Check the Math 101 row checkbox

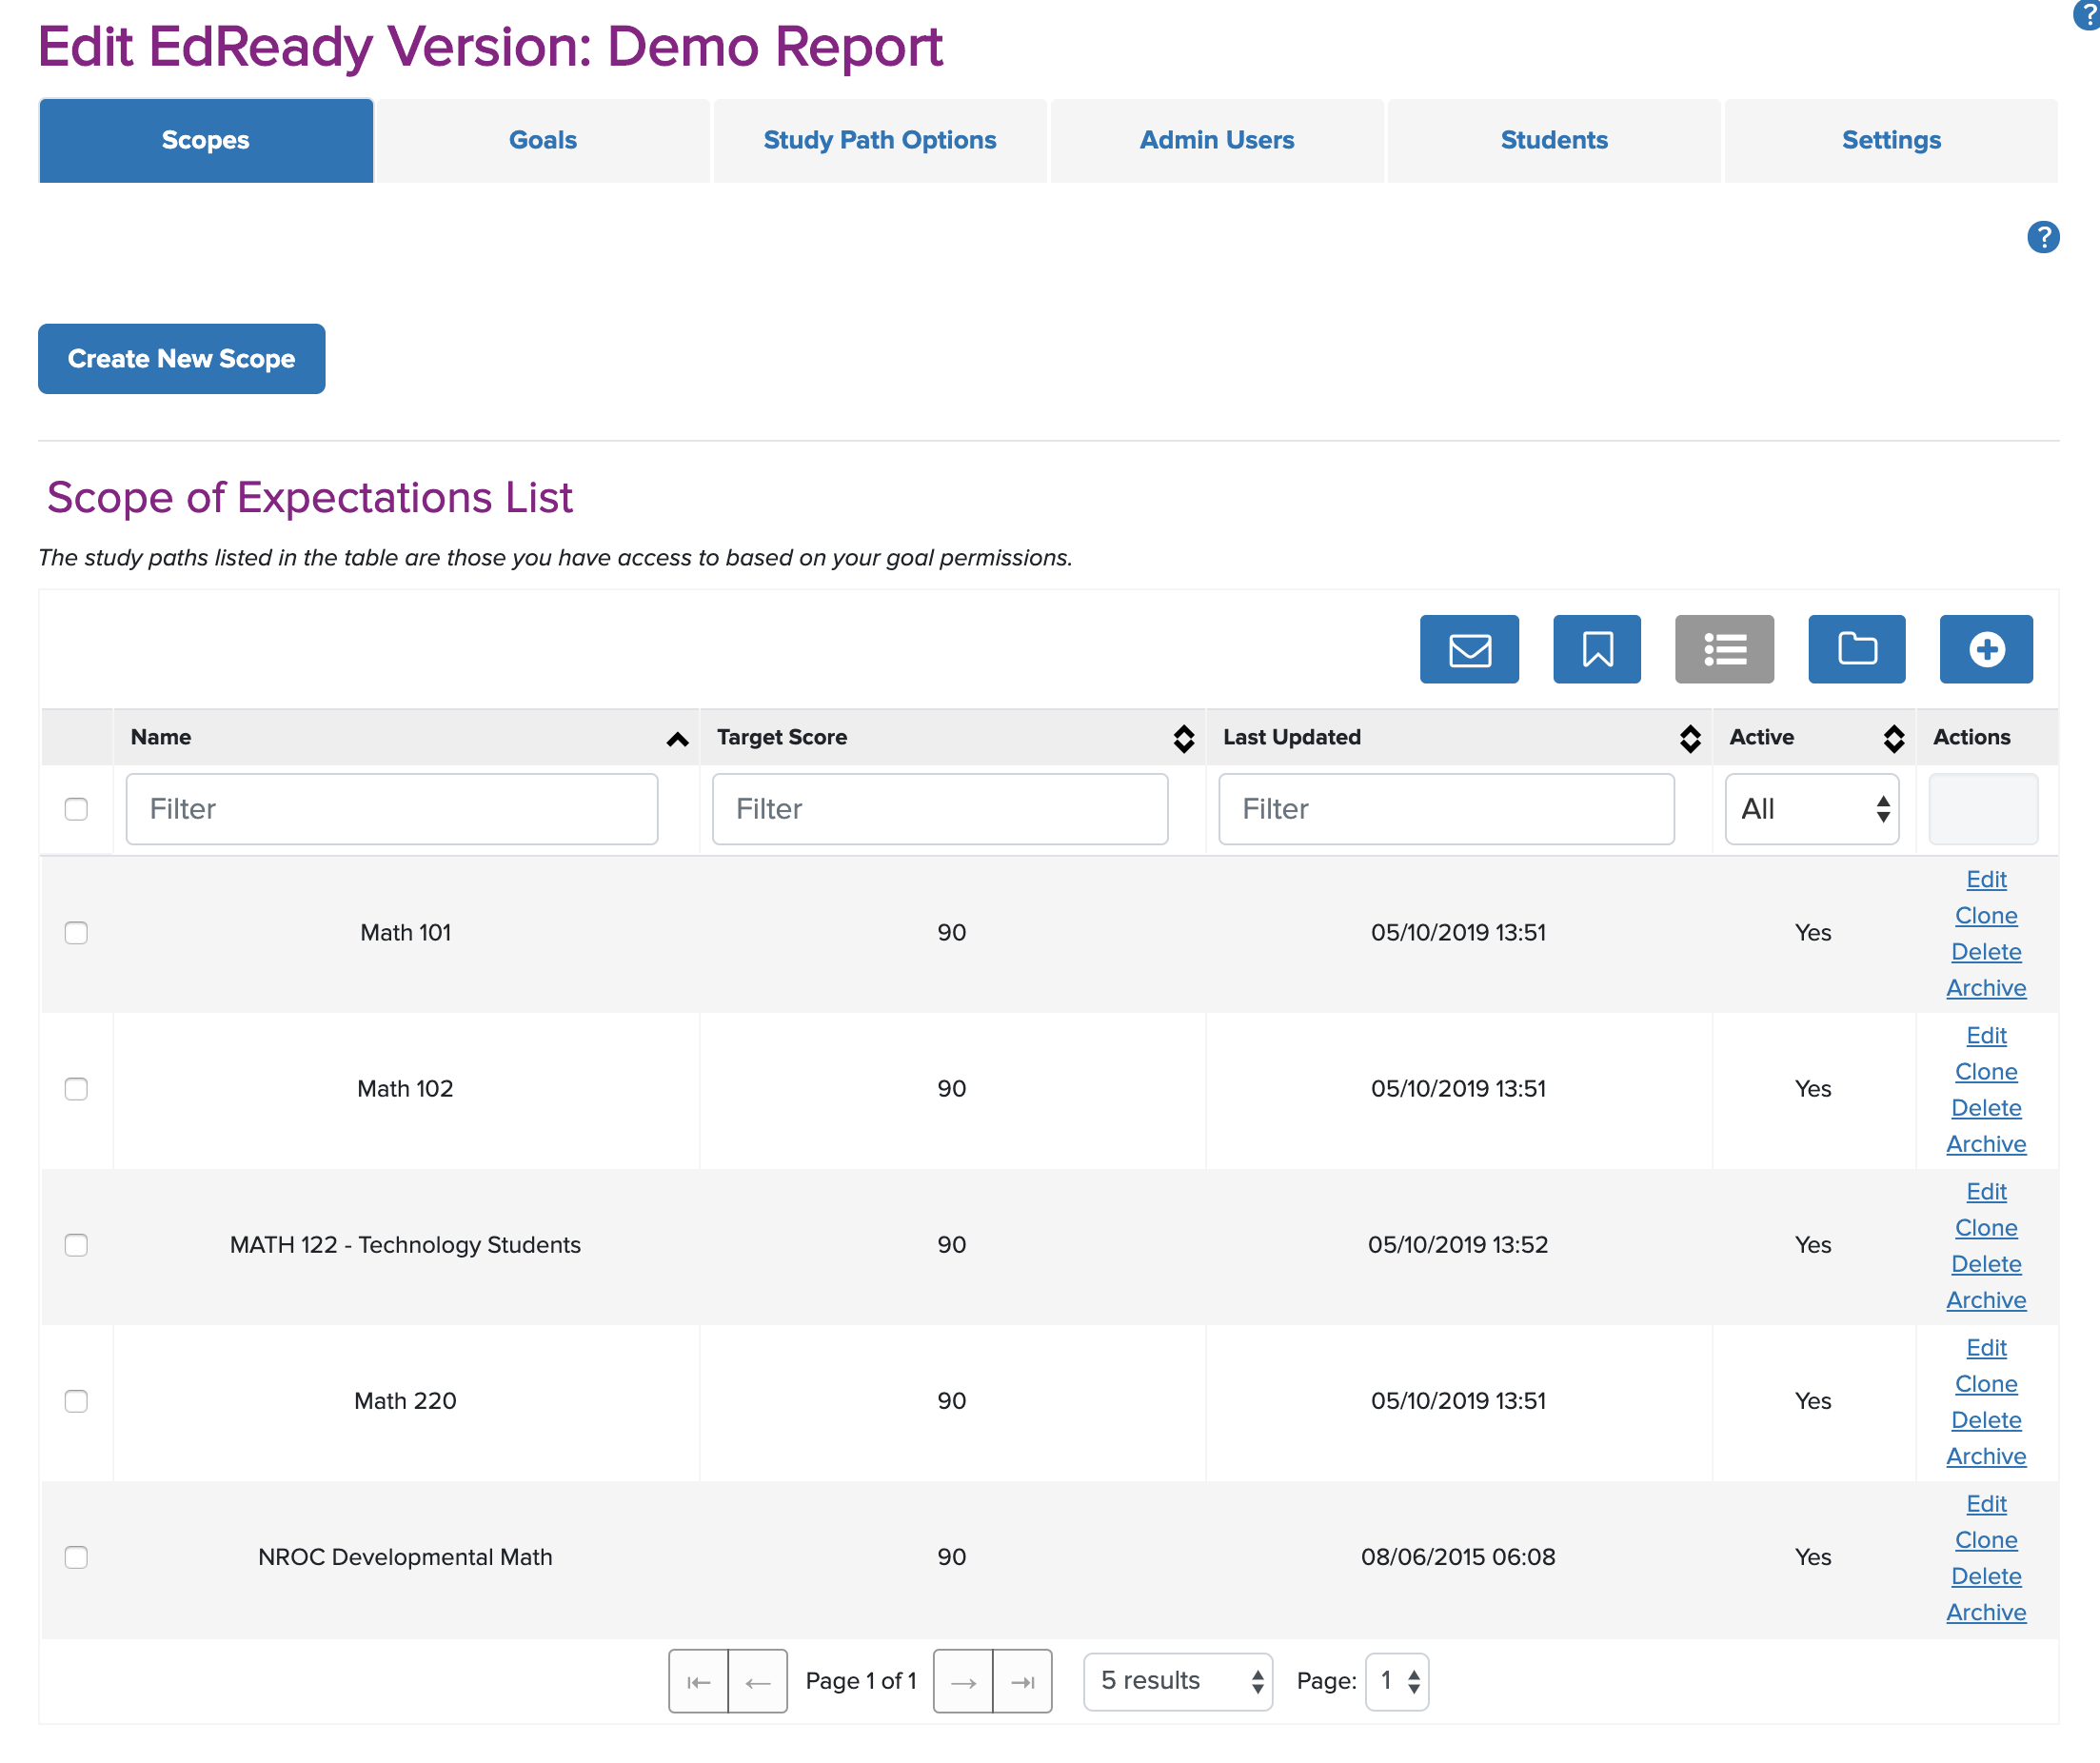pos(76,933)
